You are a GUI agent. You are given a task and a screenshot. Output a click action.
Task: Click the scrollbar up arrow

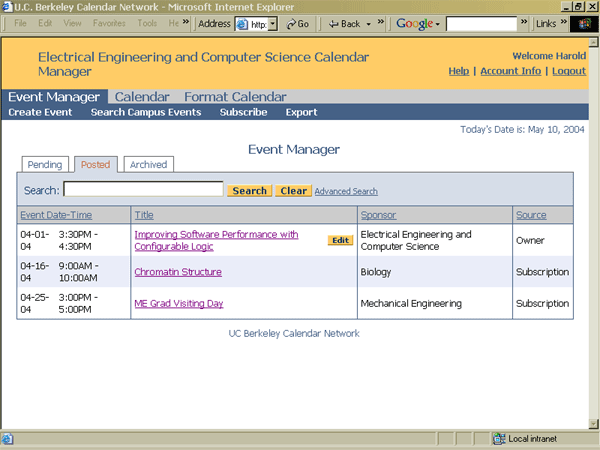[x=593, y=42]
